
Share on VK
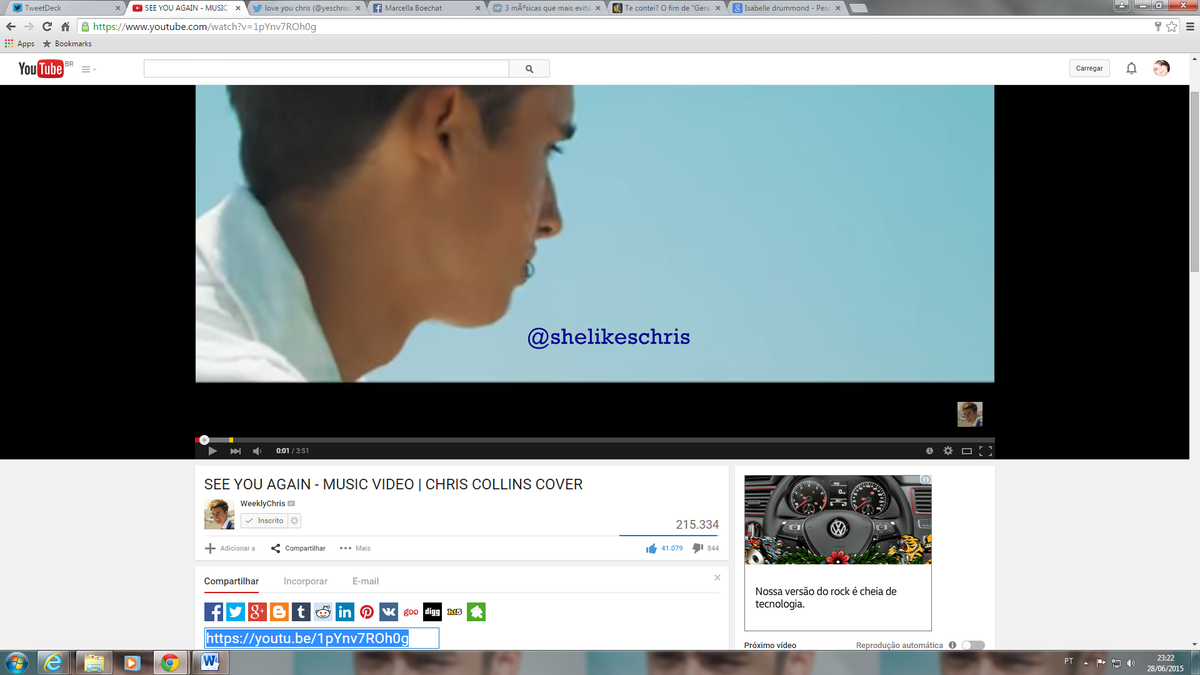pos(389,612)
